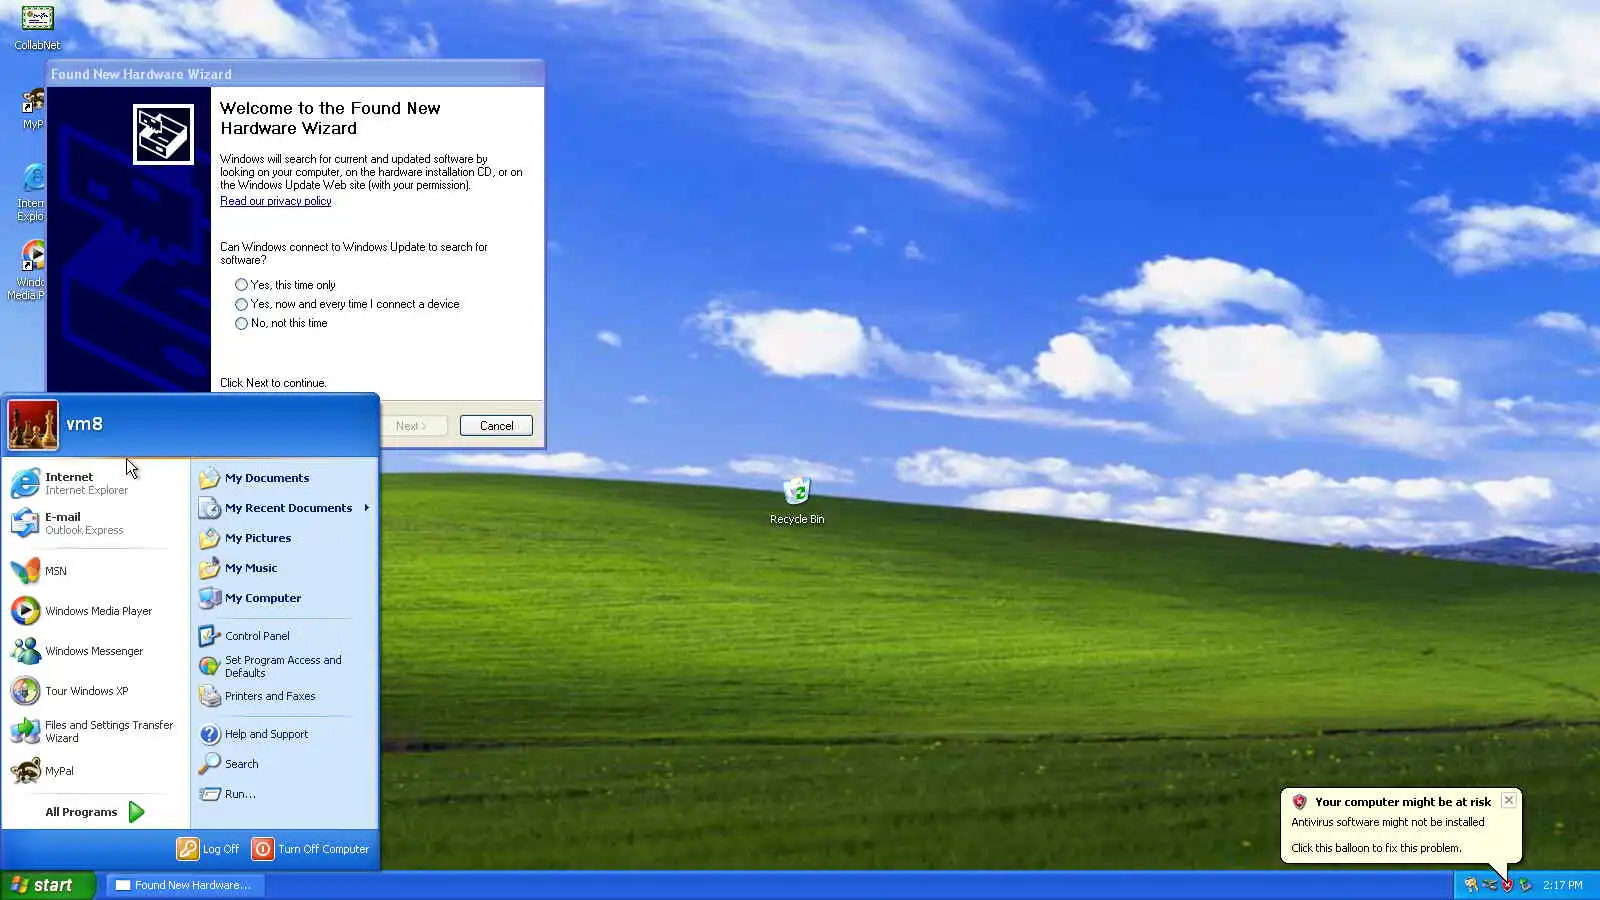Select the MyPal desktop shortcut

tap(33, 110)
